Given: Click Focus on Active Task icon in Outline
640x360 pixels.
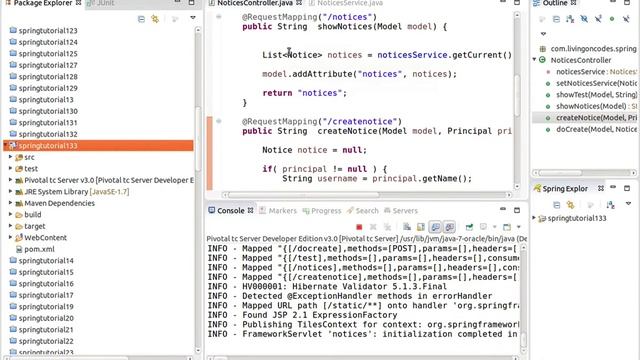Looking at the screenshot, I should (542, 19).
